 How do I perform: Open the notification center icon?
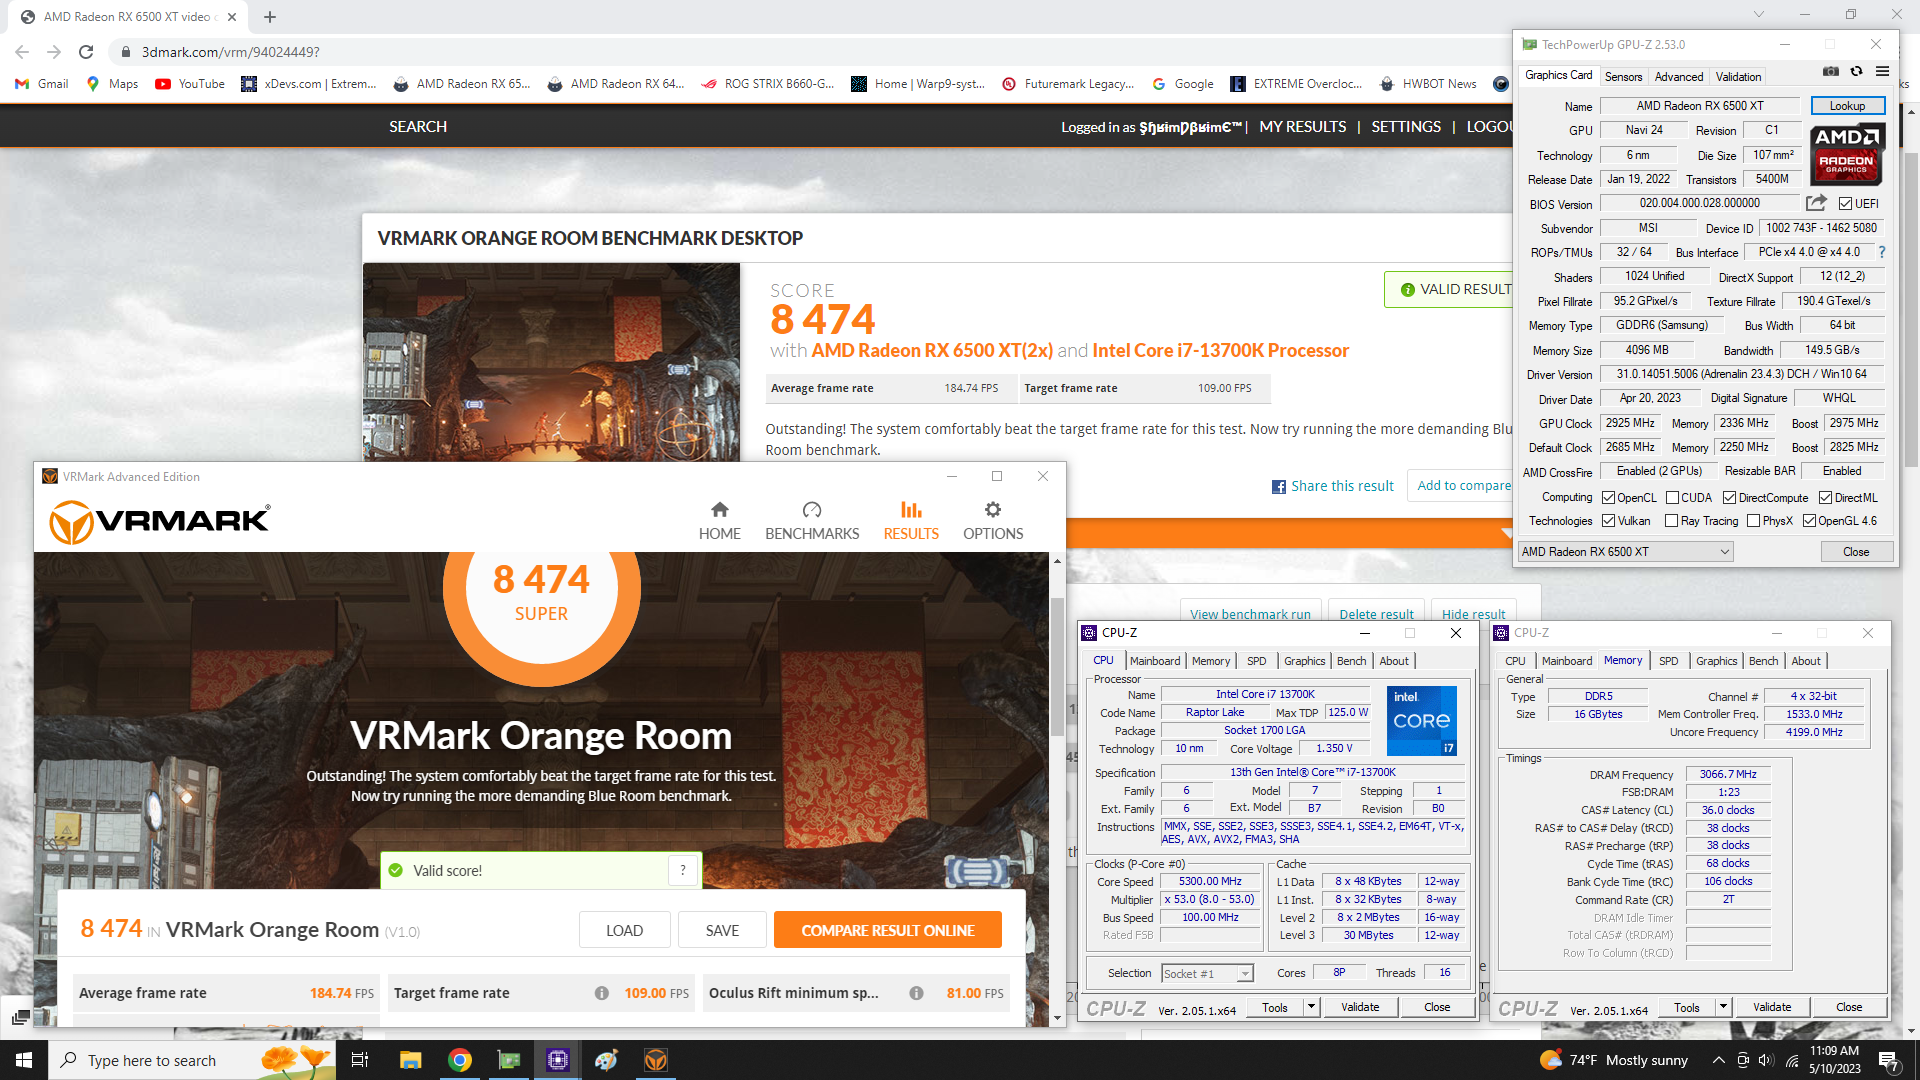1889,1060
